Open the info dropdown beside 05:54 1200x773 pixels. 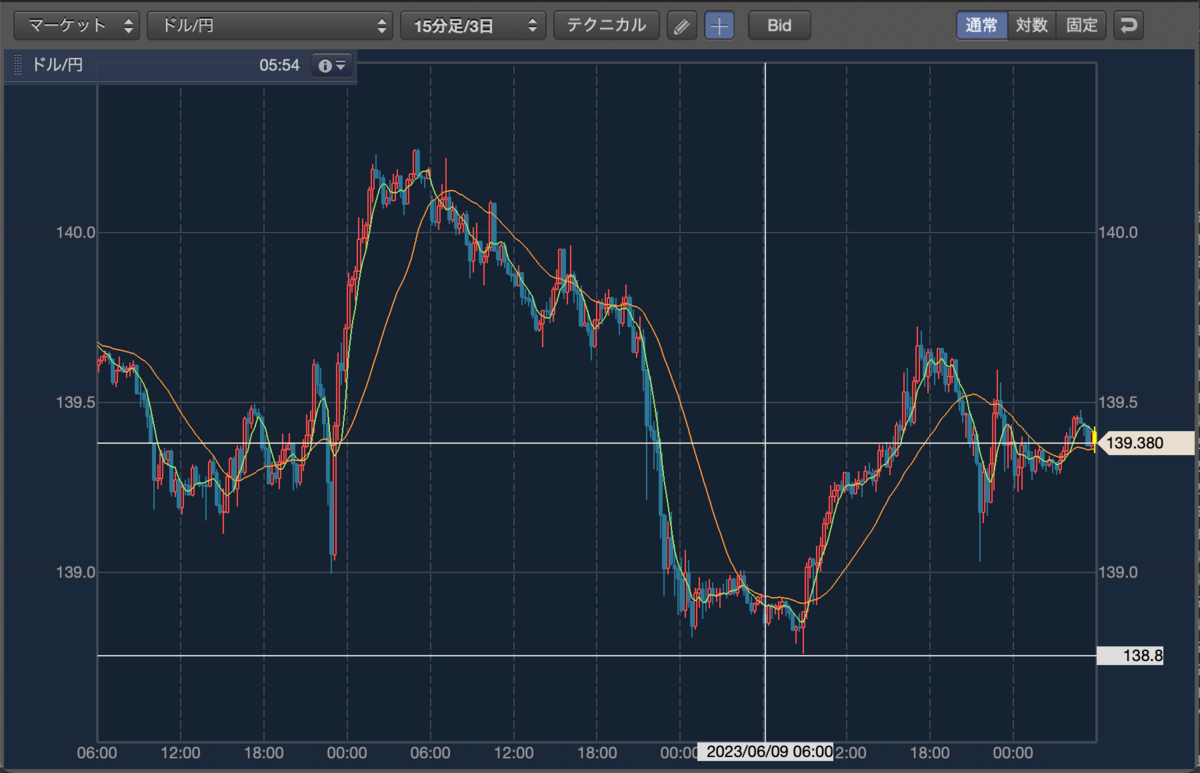pos(331,65)
